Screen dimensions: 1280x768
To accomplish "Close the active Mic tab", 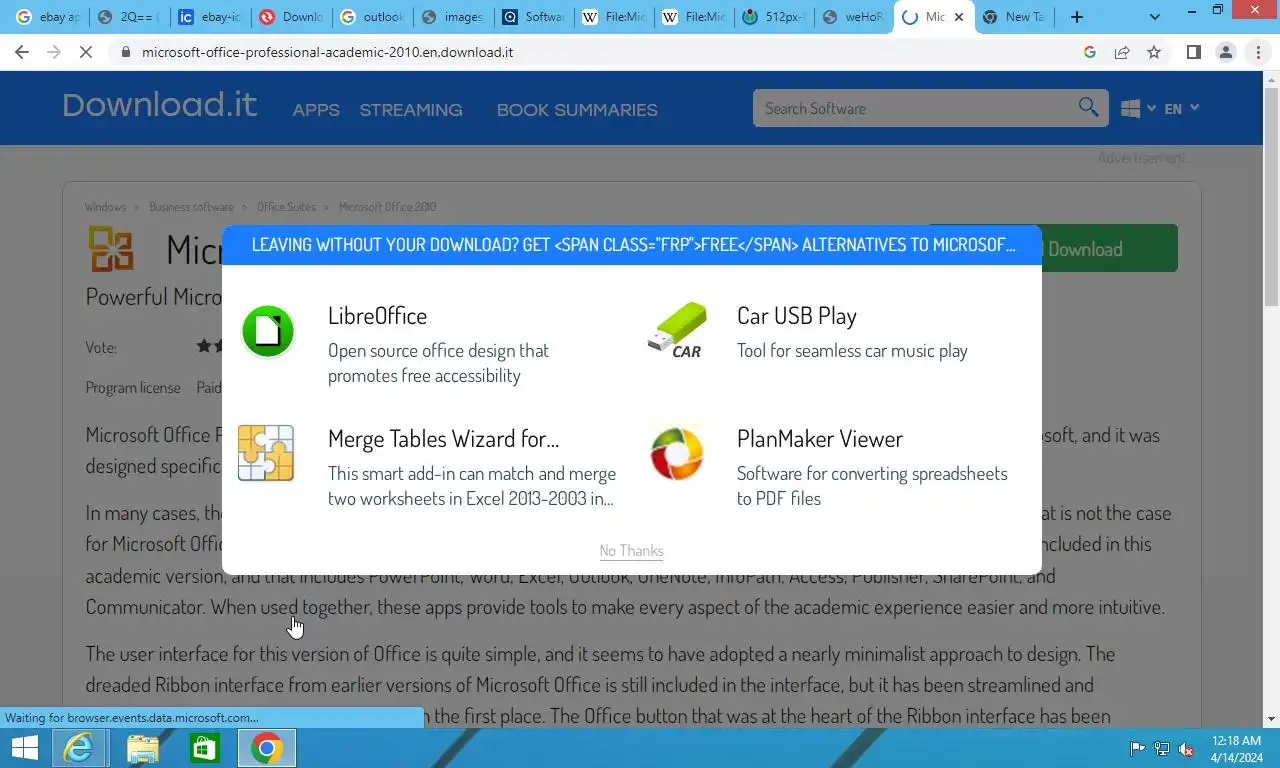I will click(959, 17).
